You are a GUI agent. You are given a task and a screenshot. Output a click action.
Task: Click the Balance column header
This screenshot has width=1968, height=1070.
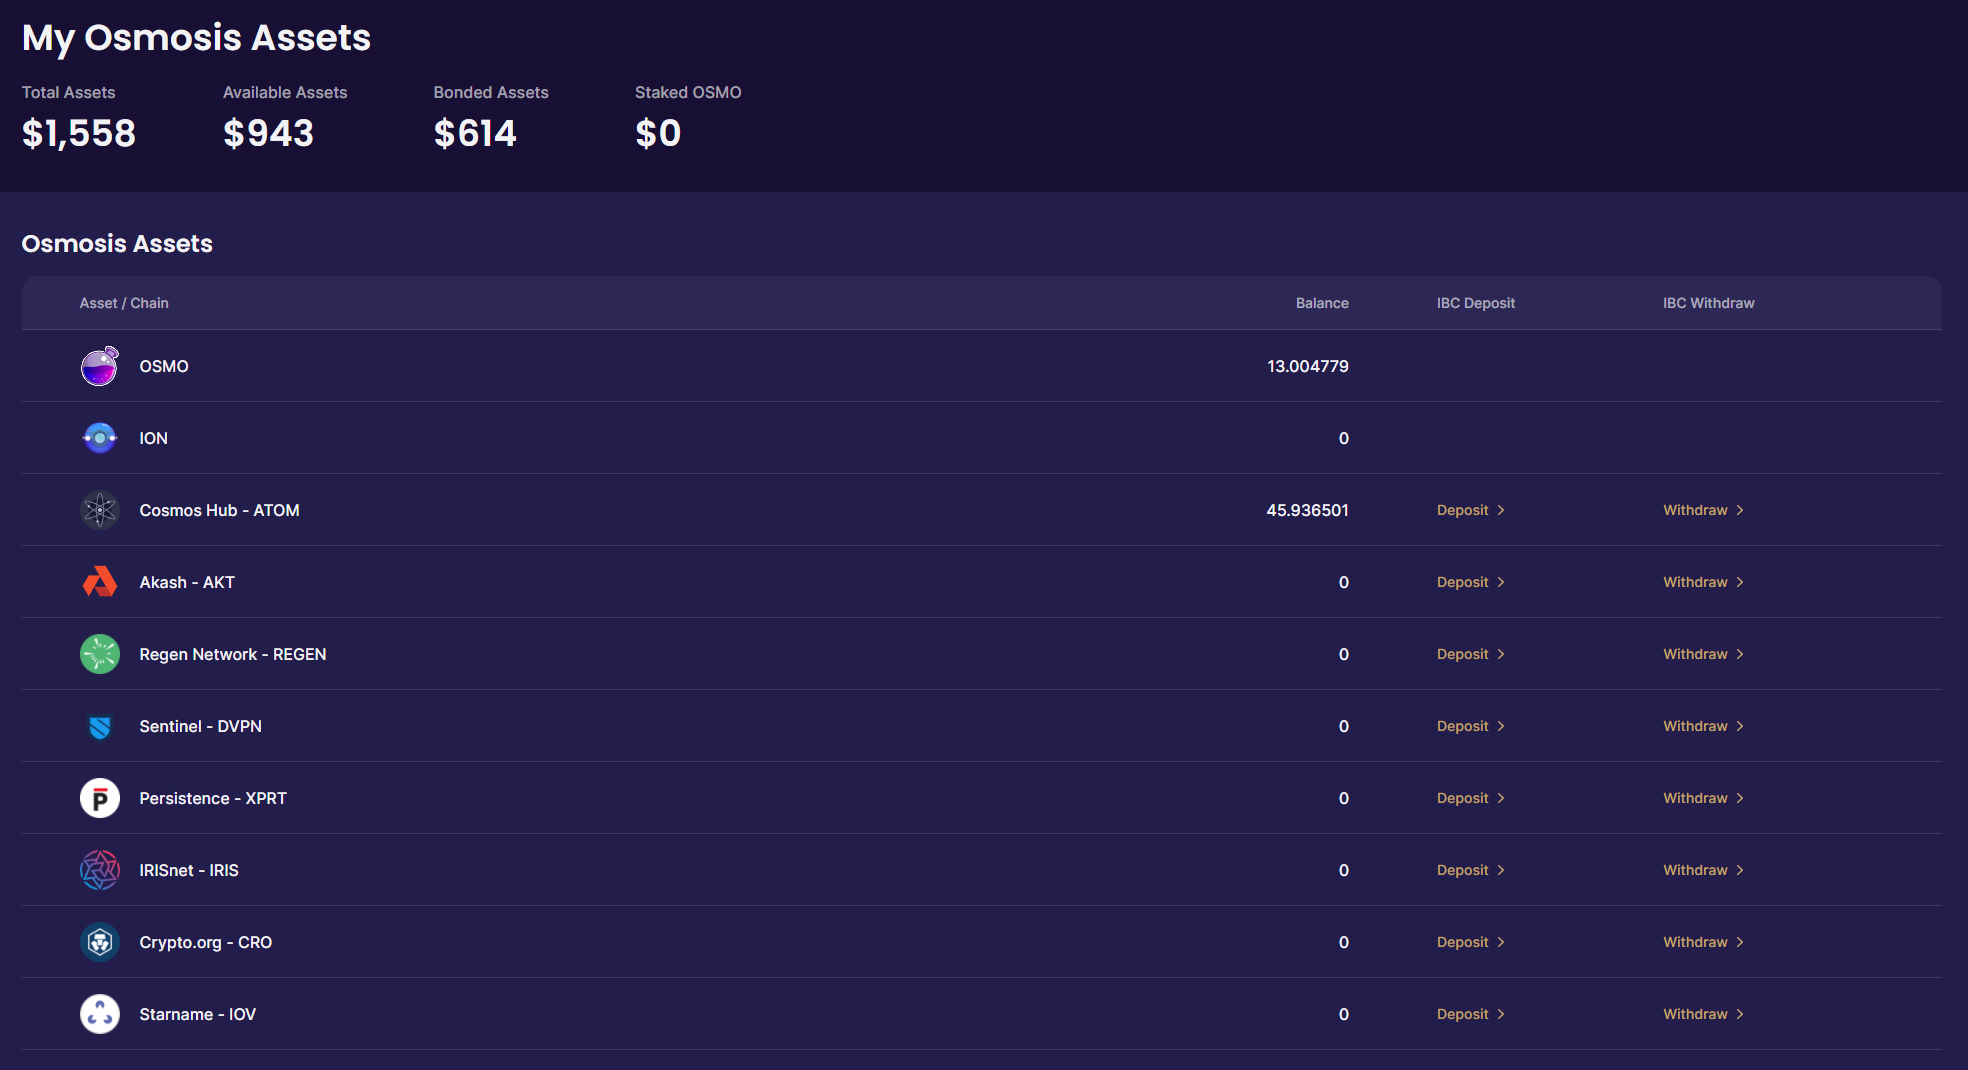(1321, 303)
